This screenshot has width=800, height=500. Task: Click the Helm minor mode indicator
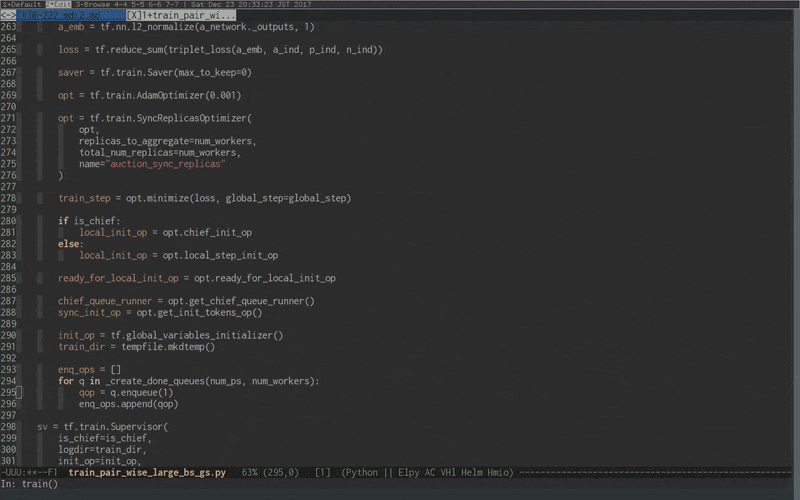pos(471,472)
